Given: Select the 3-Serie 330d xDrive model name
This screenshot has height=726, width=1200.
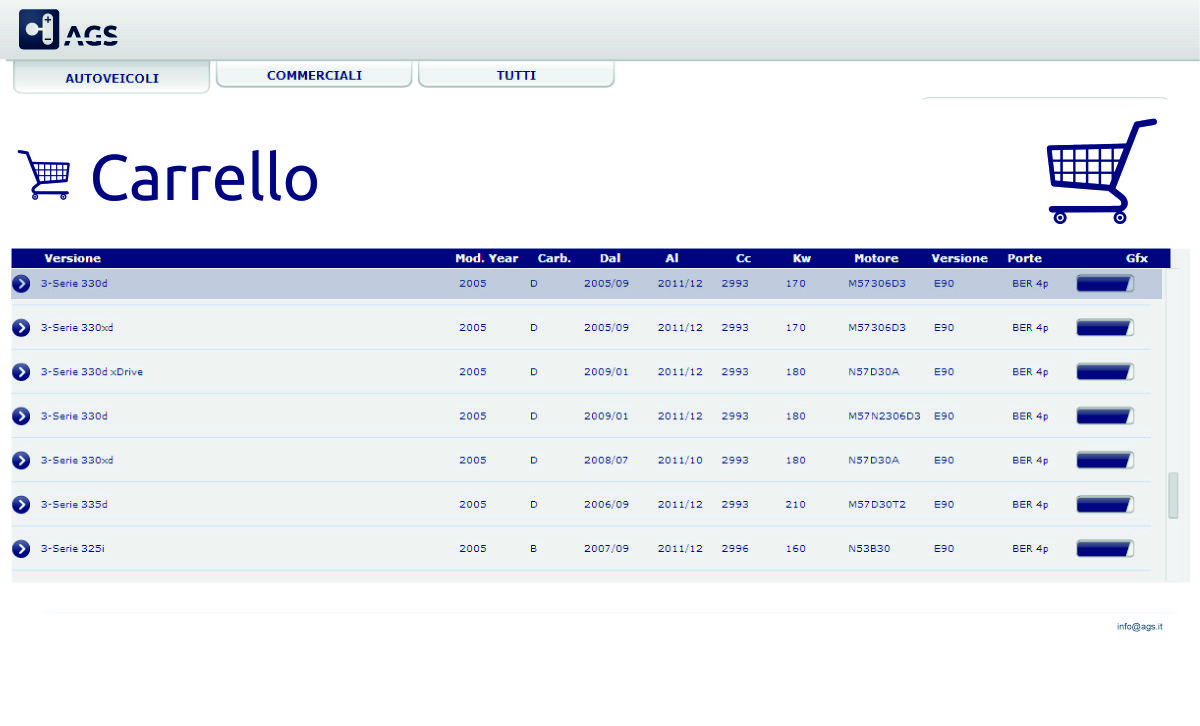Looking at the screenshot, I should (92, 372).
